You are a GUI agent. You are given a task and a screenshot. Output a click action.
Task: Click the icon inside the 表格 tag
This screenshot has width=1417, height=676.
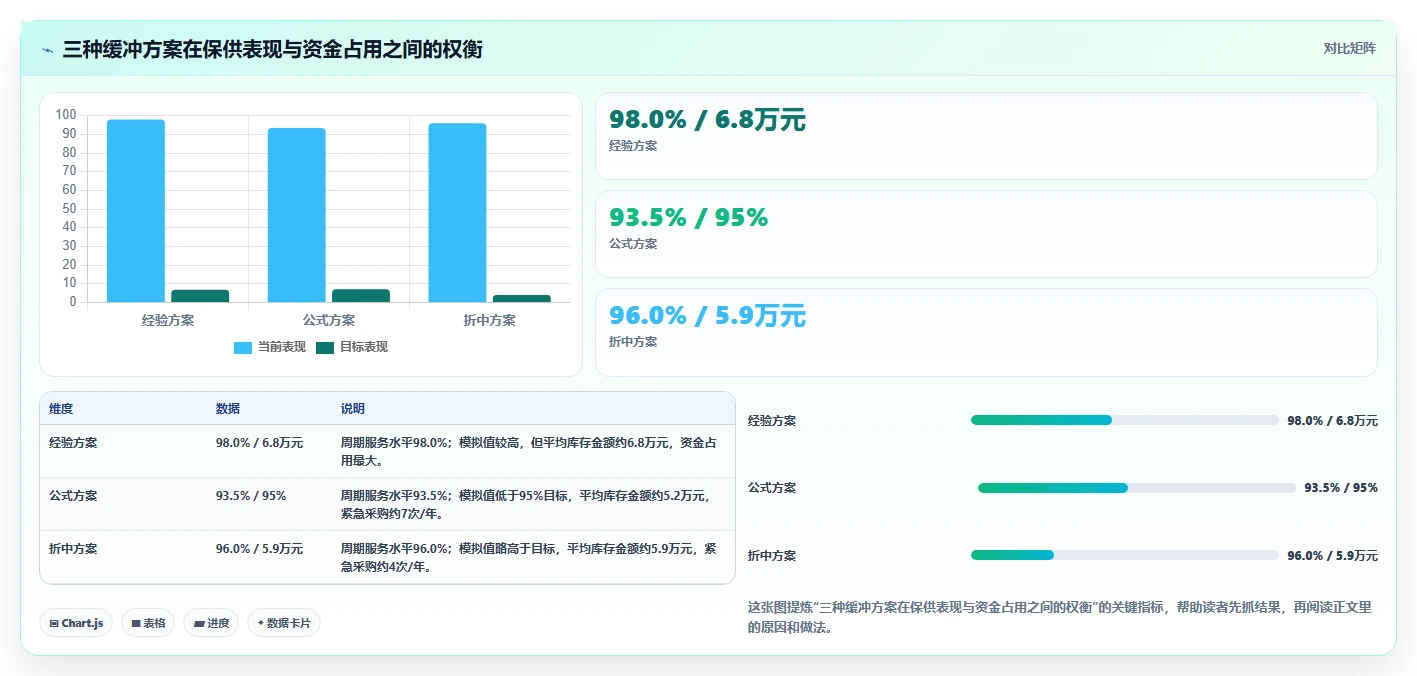pos(136,623)
